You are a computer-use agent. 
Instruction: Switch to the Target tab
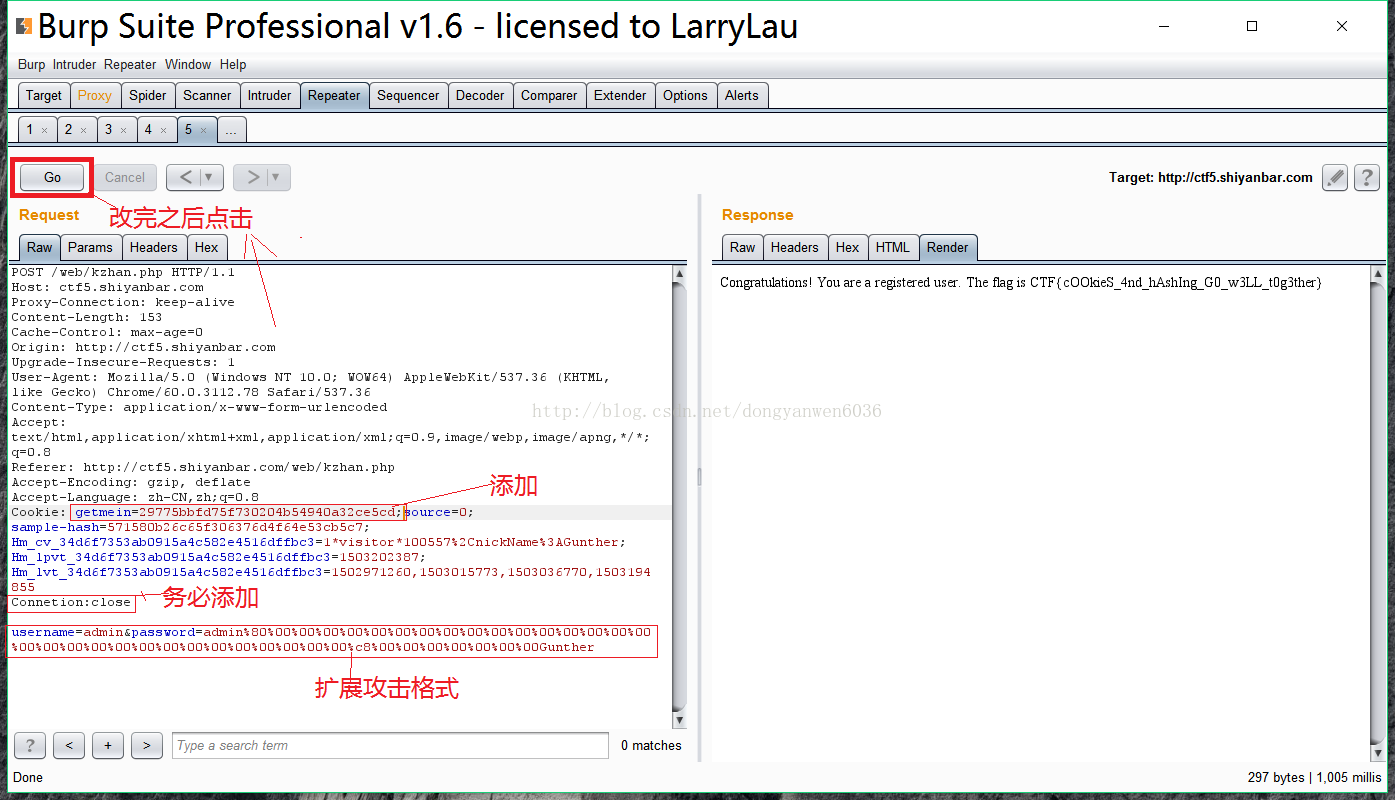coord(44,95)
